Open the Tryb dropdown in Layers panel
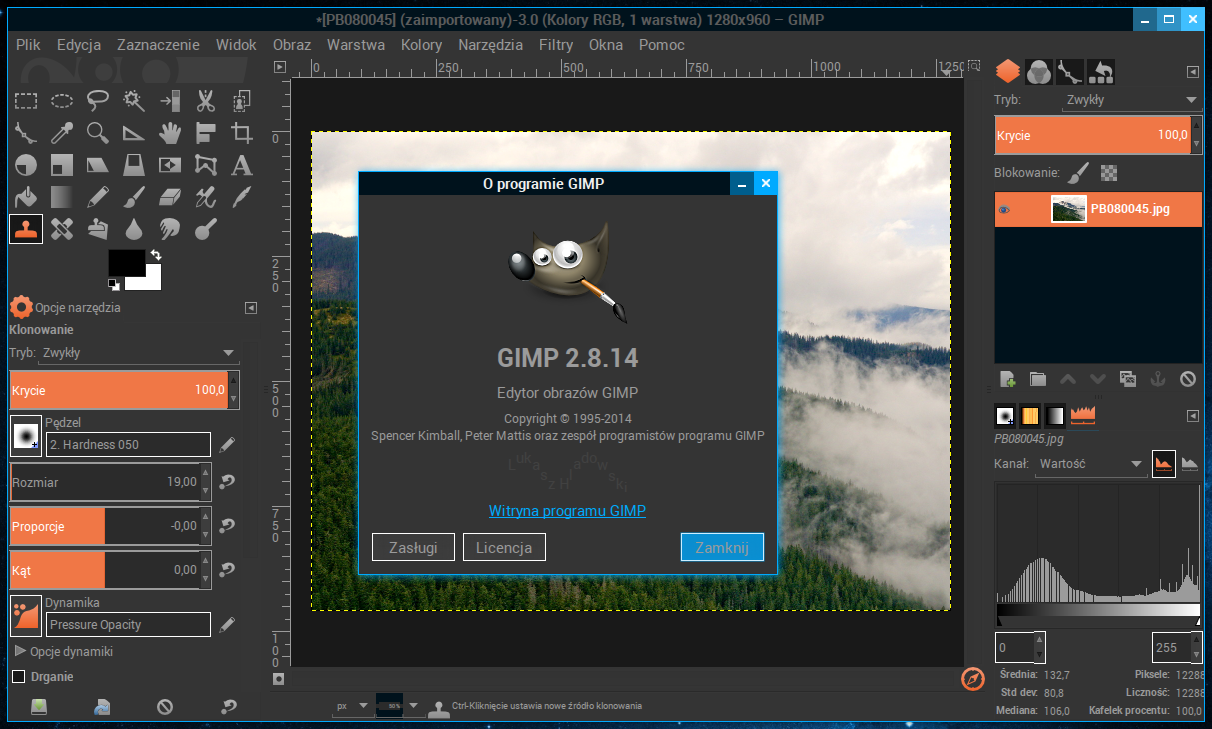 click(x=1131, y=100)
